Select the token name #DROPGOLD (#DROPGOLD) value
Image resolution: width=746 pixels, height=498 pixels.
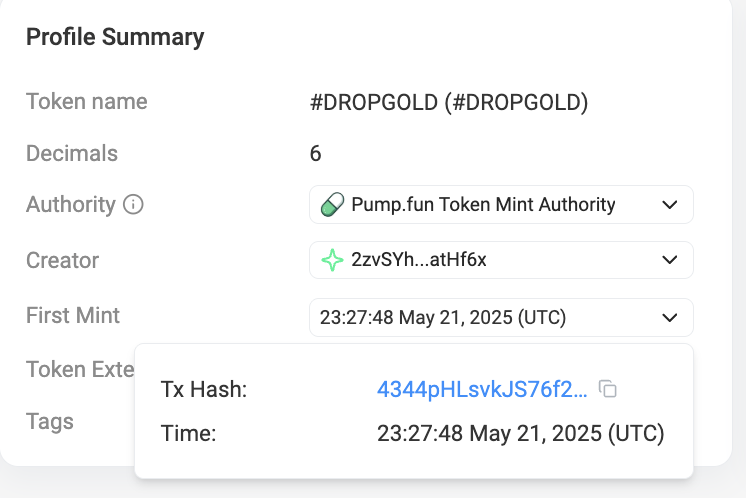tap(449, 102)
